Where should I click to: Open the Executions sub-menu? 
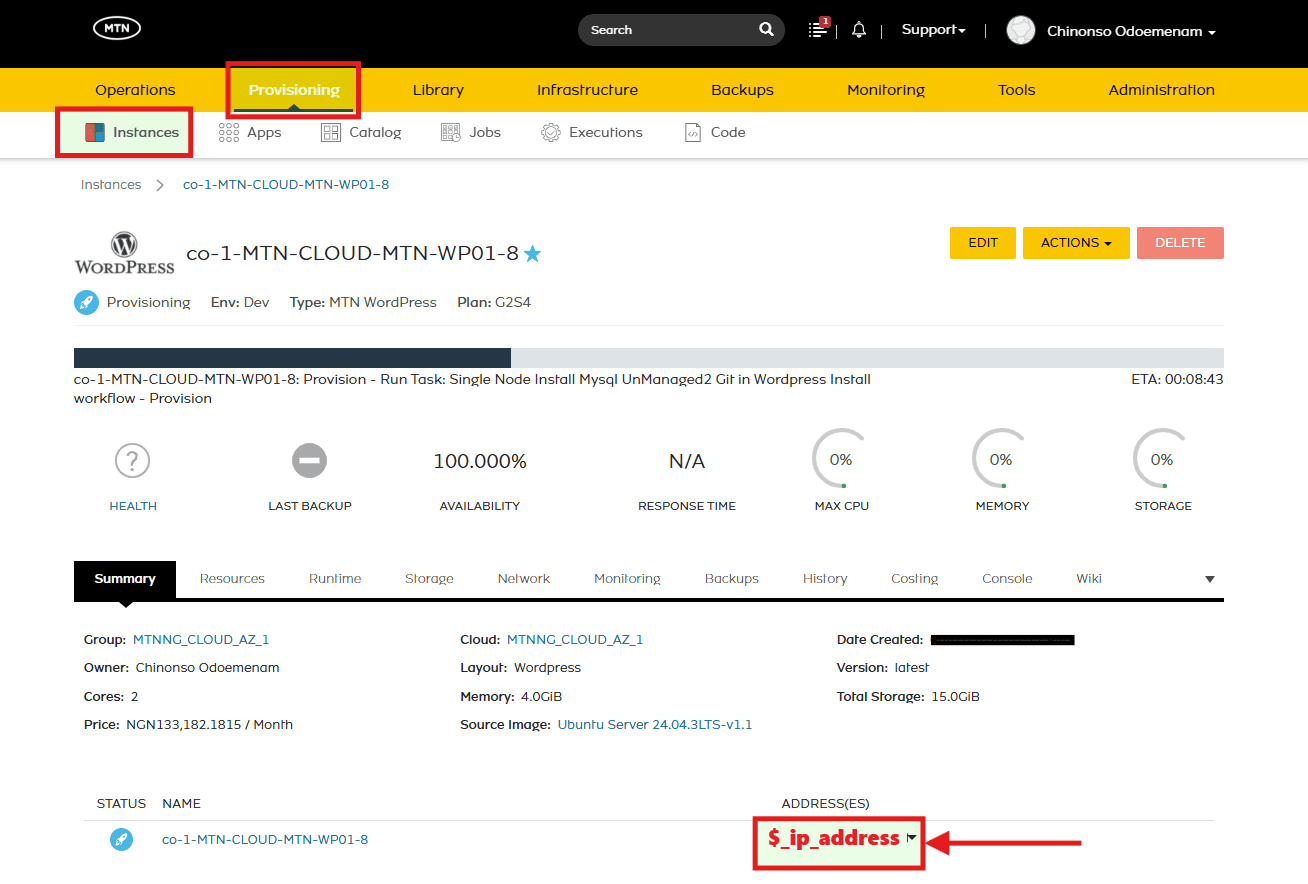coord(592,132)
